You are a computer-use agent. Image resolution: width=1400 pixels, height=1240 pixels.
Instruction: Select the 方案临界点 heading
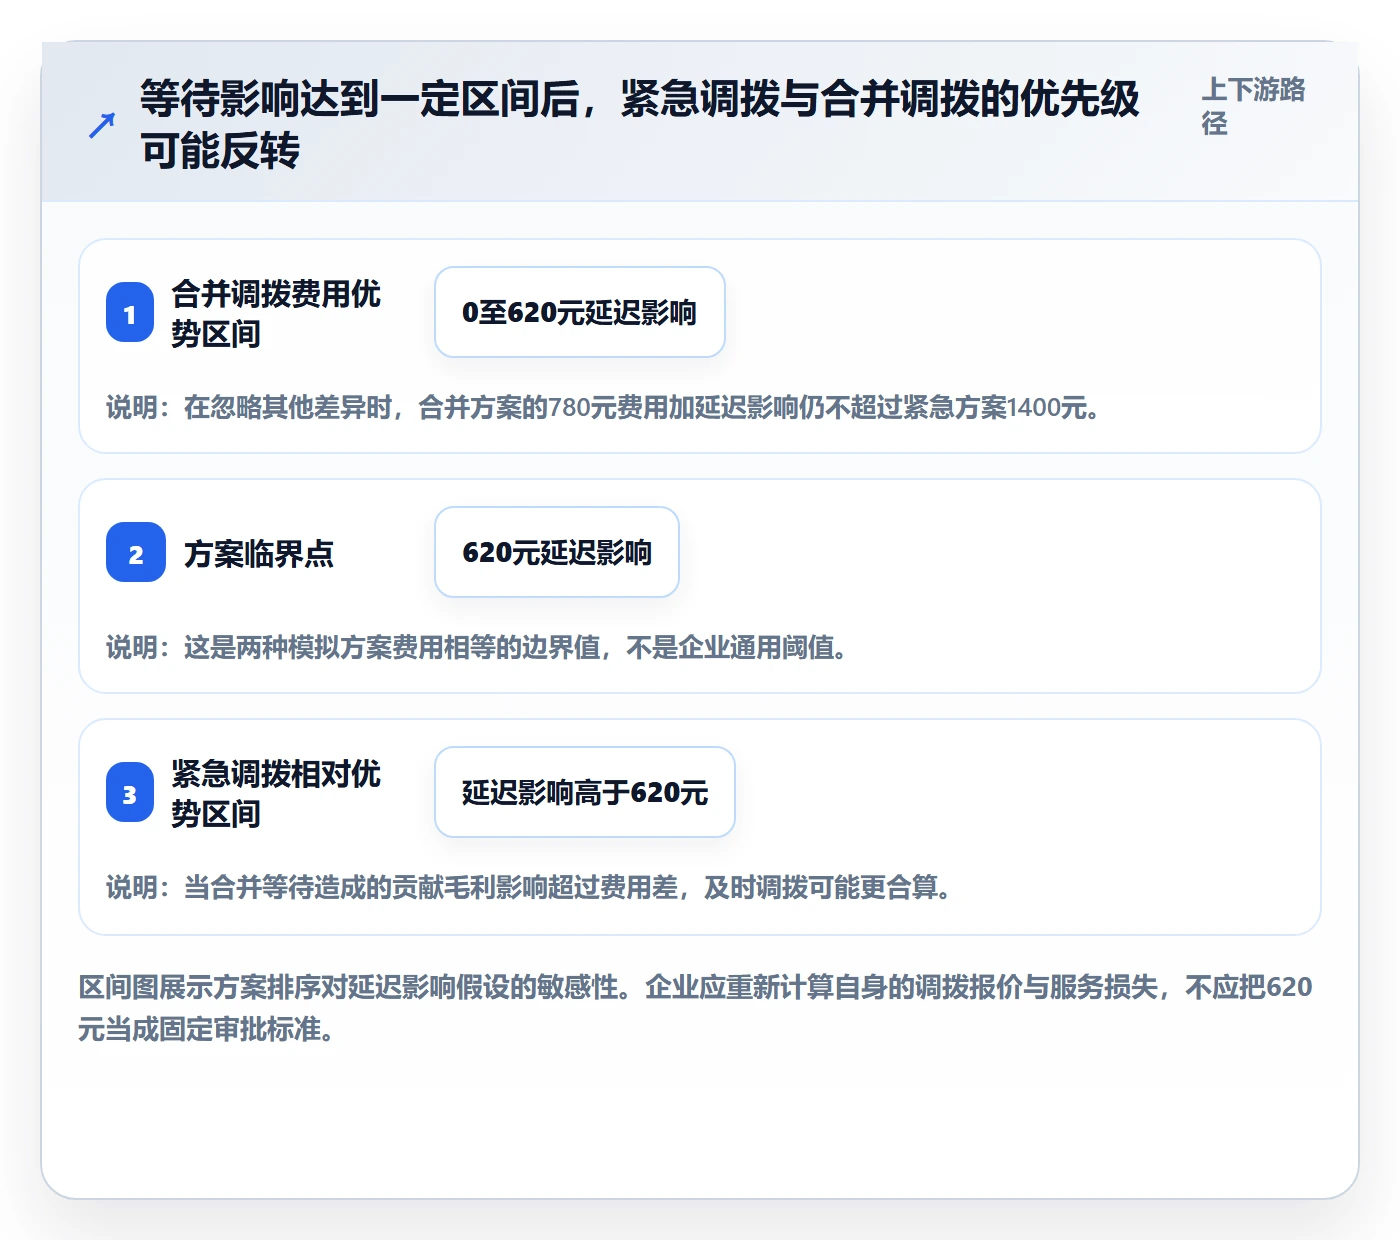(x=259, y=553)
